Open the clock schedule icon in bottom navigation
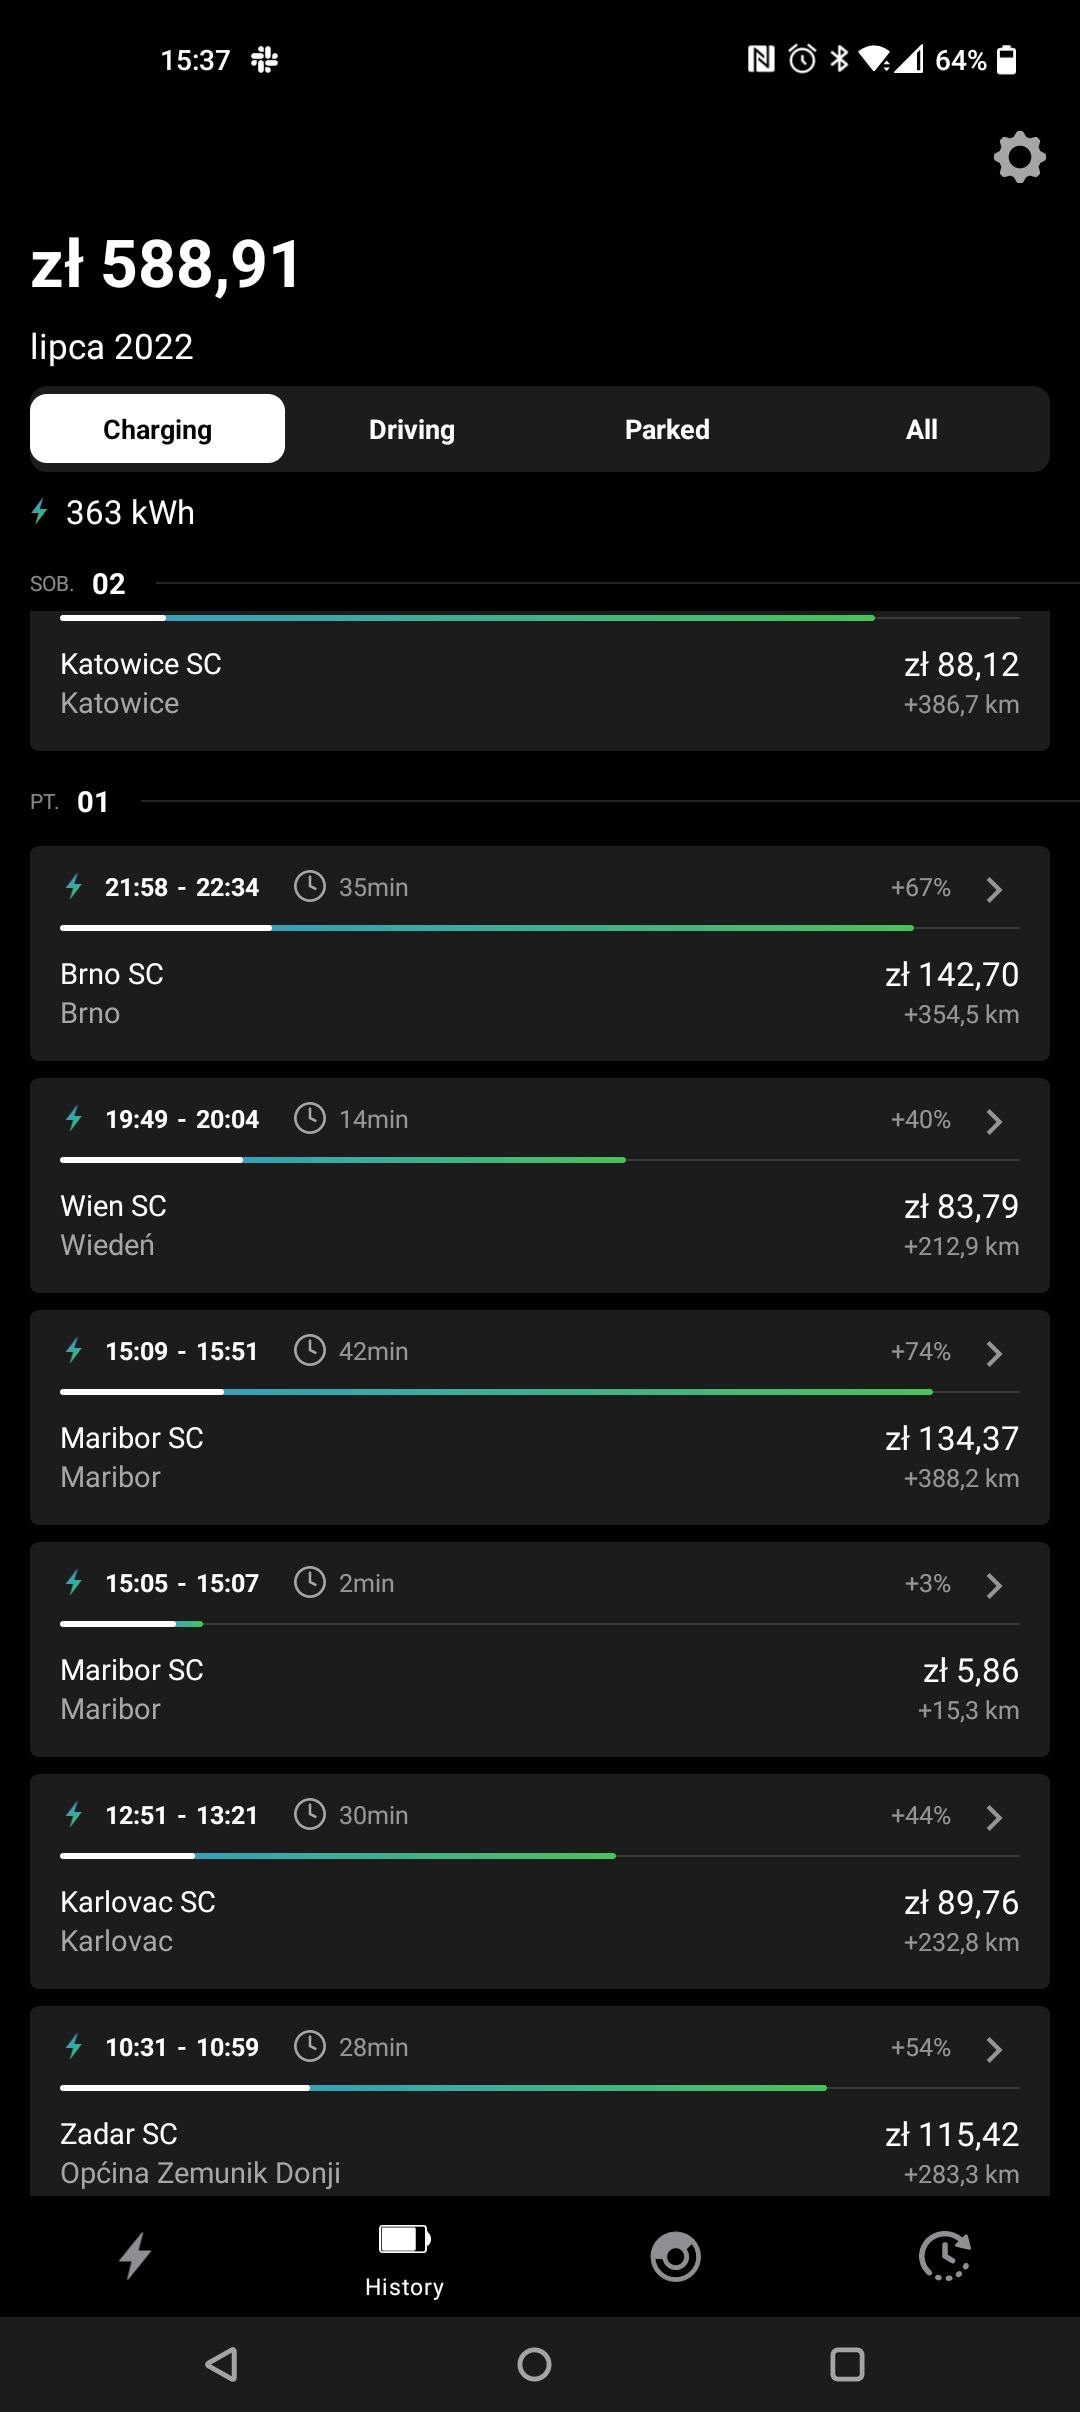 pyautogui.click(x=945, y=2256)
